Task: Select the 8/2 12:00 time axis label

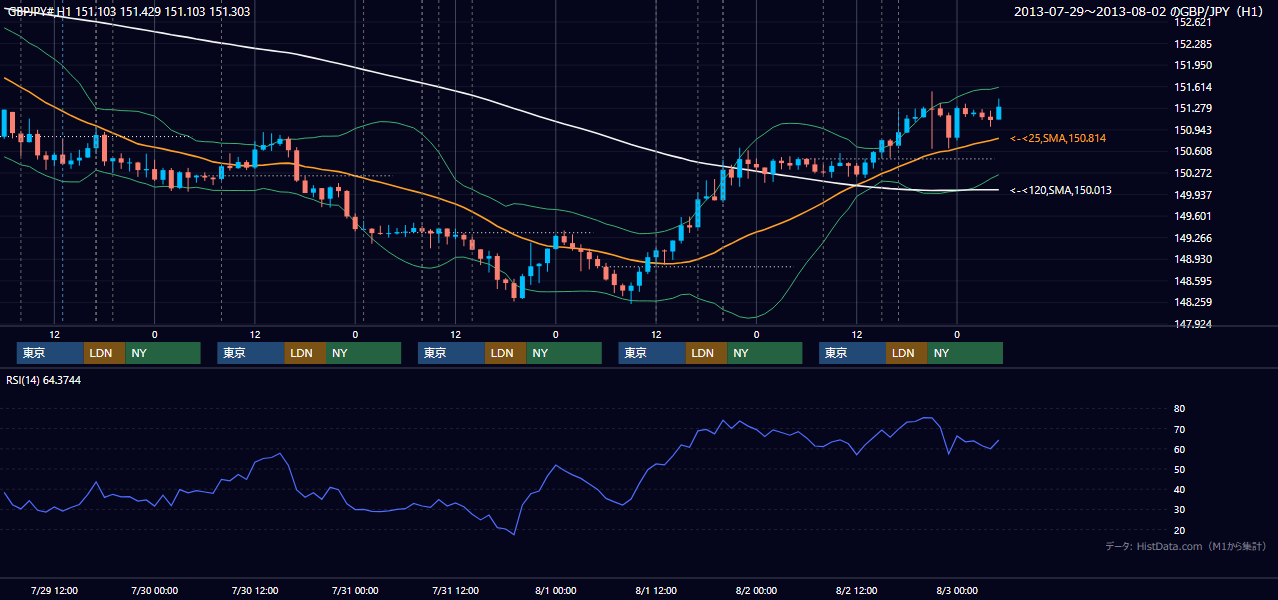Action: [857, 590]
